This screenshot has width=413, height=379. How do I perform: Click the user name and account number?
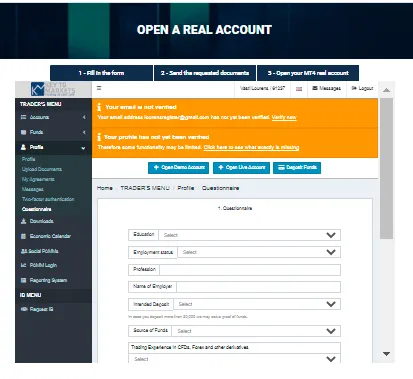pos(262,88)
